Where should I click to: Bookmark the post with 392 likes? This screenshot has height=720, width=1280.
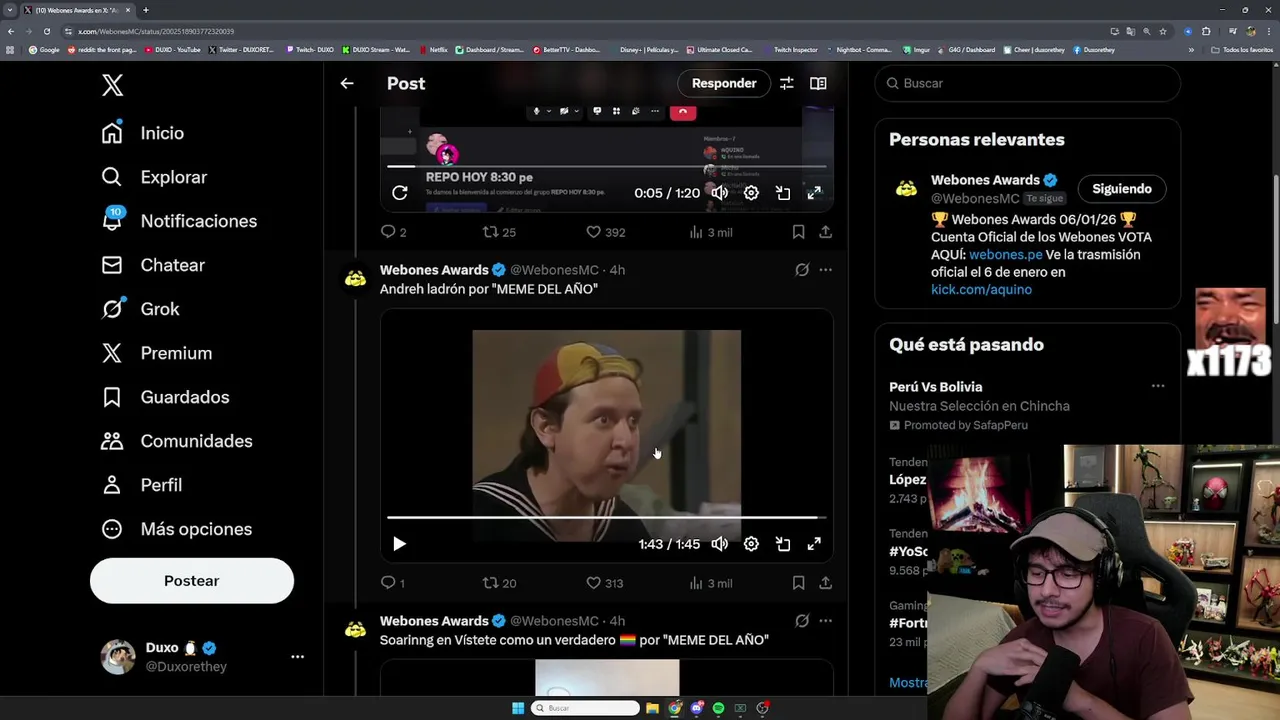tap(798, 232)
